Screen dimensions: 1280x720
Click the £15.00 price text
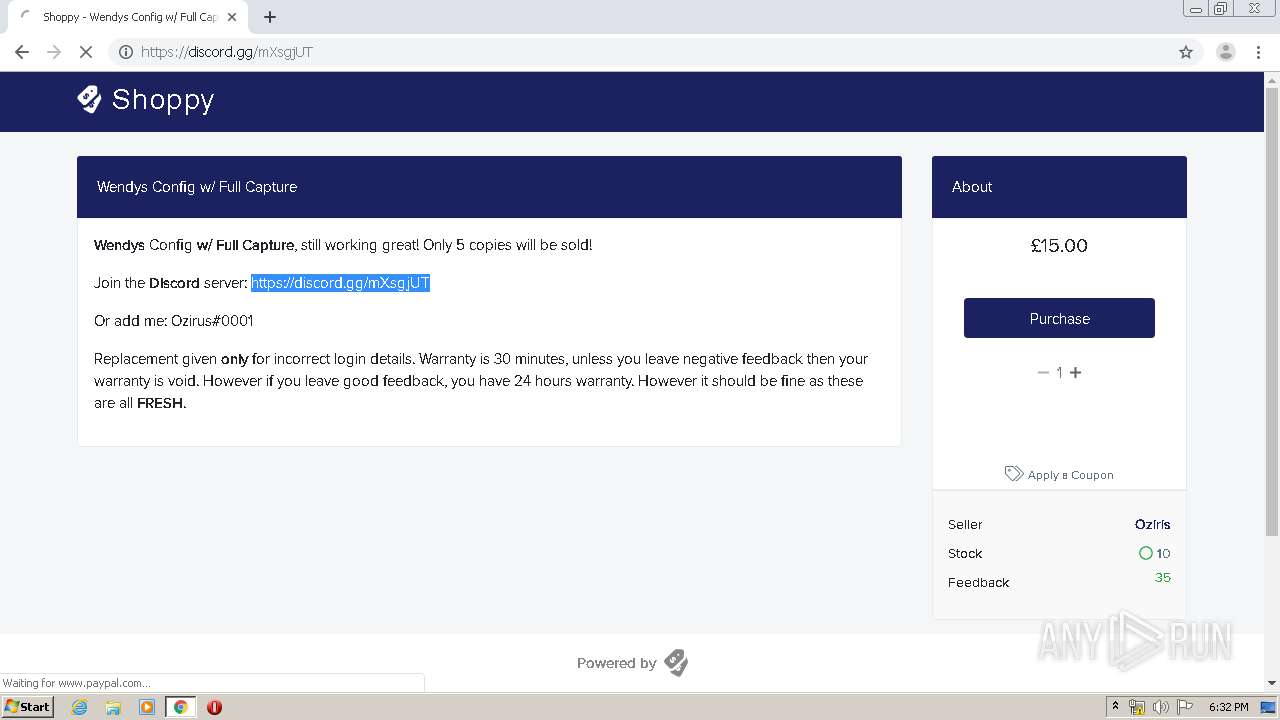tap(1059, 245)
